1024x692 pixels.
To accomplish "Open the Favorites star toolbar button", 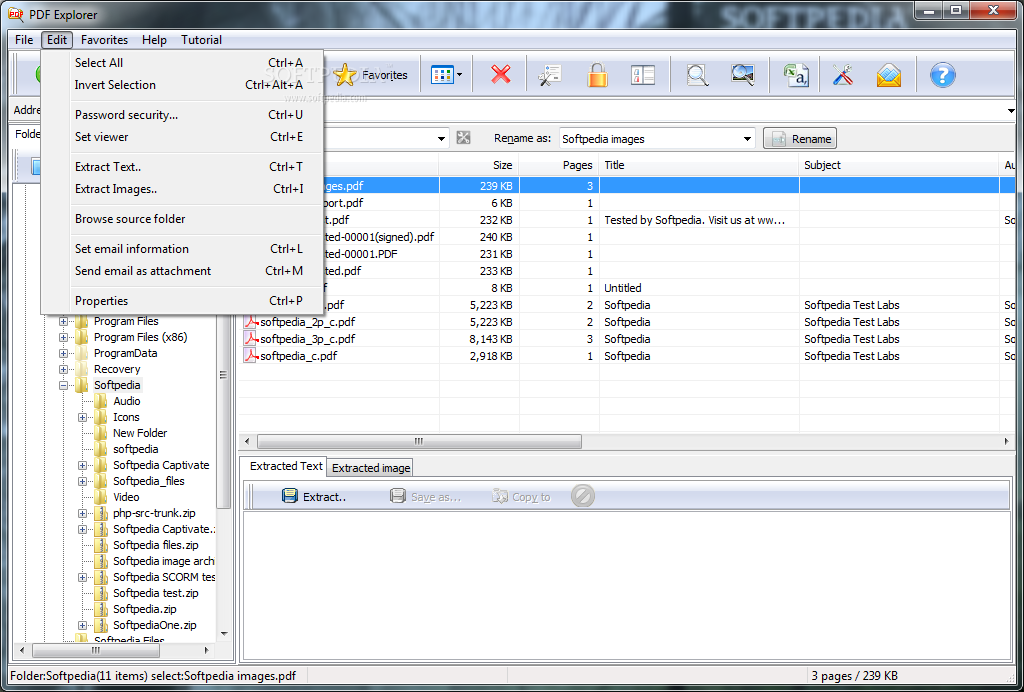I will point(370,75).
